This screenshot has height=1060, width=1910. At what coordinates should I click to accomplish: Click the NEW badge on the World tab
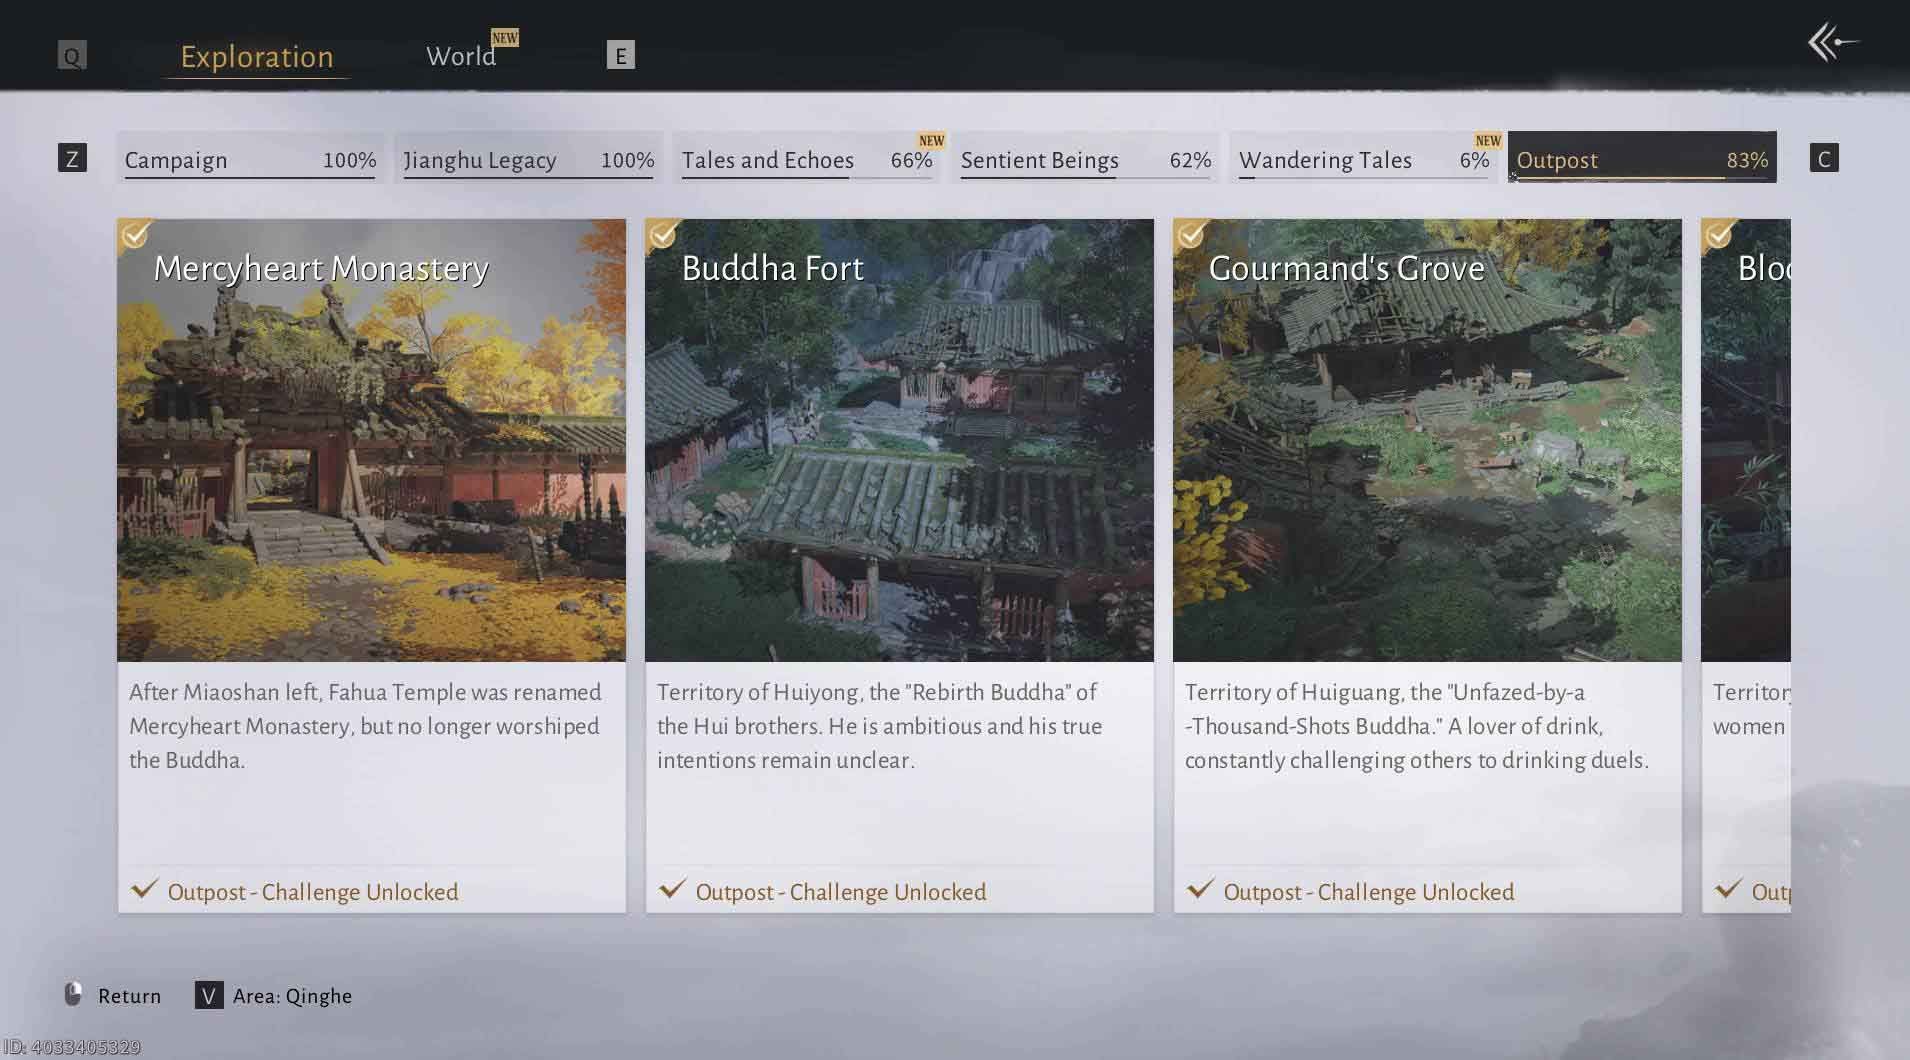click(505, 38)
